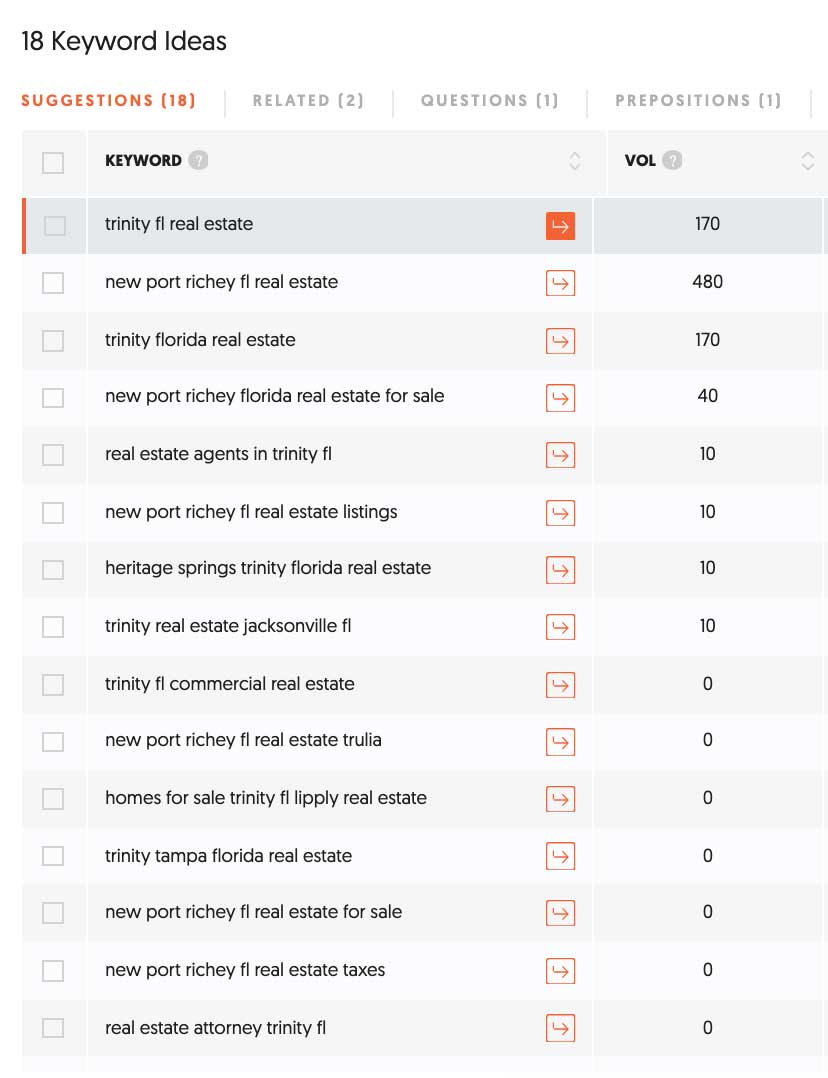Open the arrow for 'homes for sale trinity fl lipply real estate'

click(561, 798)
